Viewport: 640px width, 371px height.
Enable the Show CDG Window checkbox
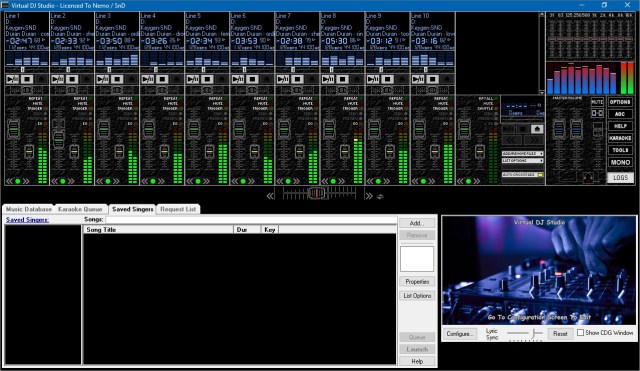pyautogui.click(x=580, y=333)
